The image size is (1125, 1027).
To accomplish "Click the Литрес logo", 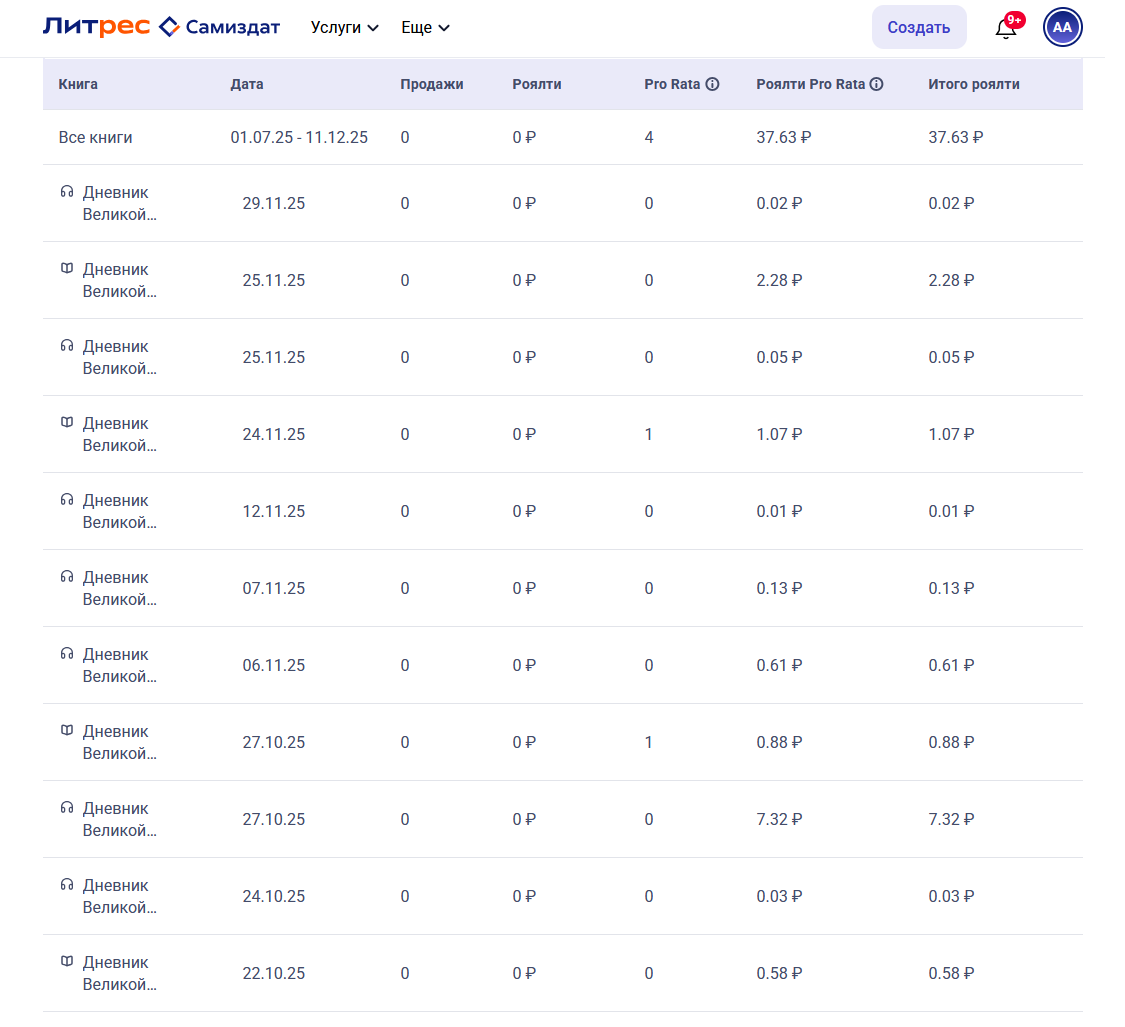I will pyautogui.click(x=96, y=27).
